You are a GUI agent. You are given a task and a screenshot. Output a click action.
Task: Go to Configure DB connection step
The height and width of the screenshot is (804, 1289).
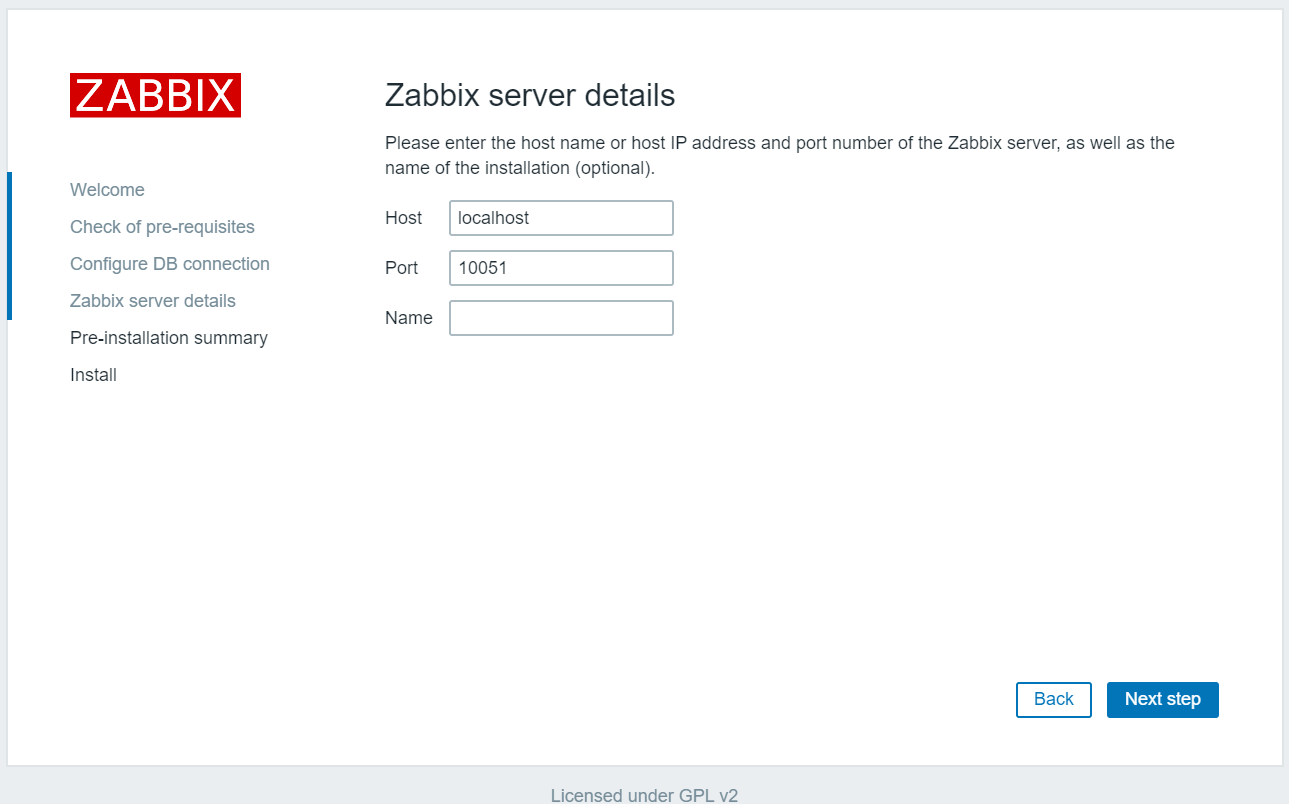[x=169, y=263]
